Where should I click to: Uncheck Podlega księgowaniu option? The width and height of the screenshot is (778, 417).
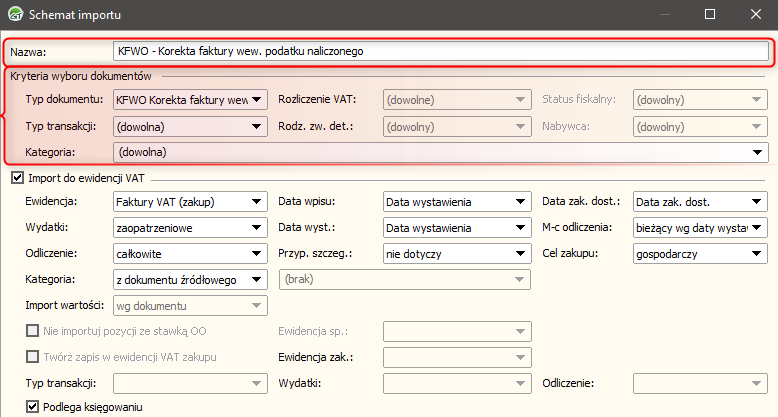[32, 407]
